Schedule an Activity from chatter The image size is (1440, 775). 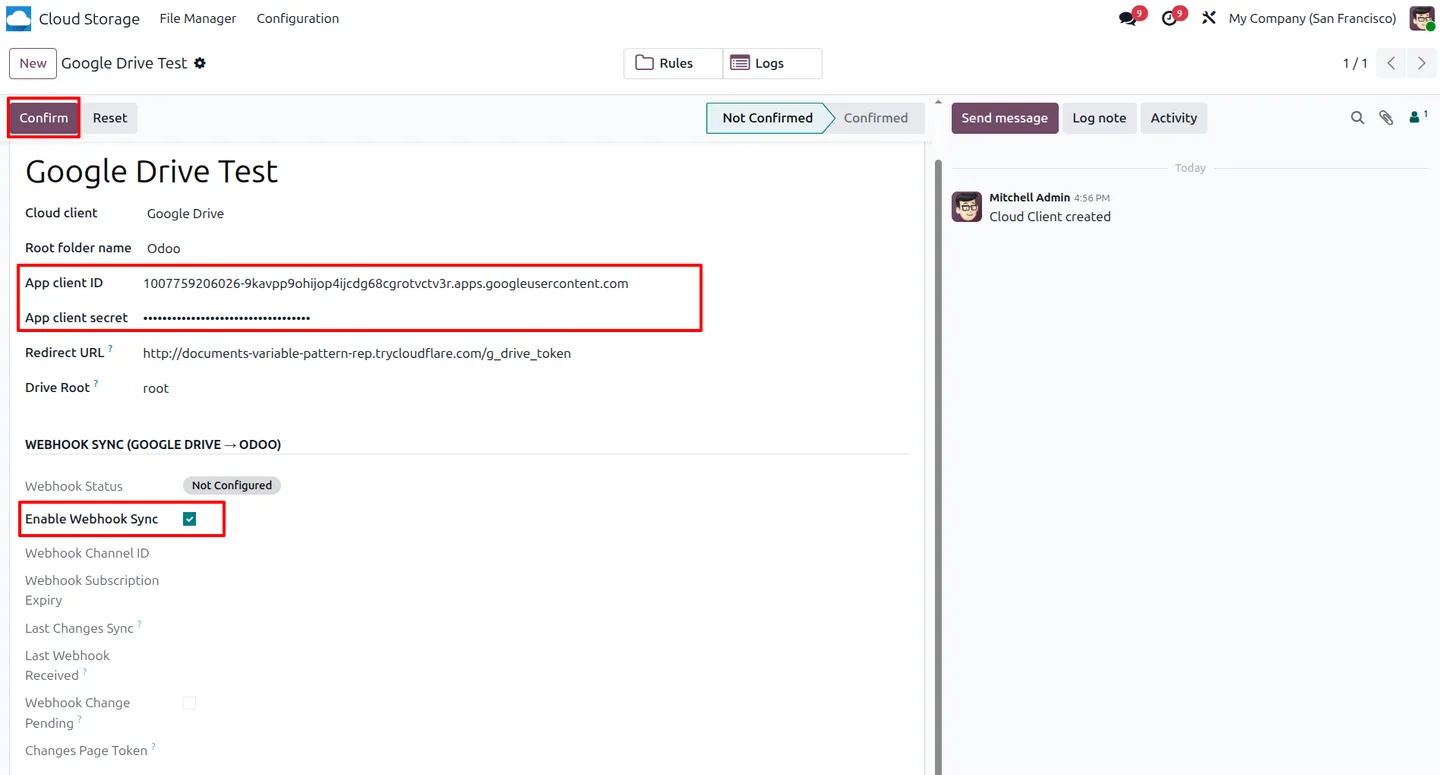click(x=1174, y=118)
